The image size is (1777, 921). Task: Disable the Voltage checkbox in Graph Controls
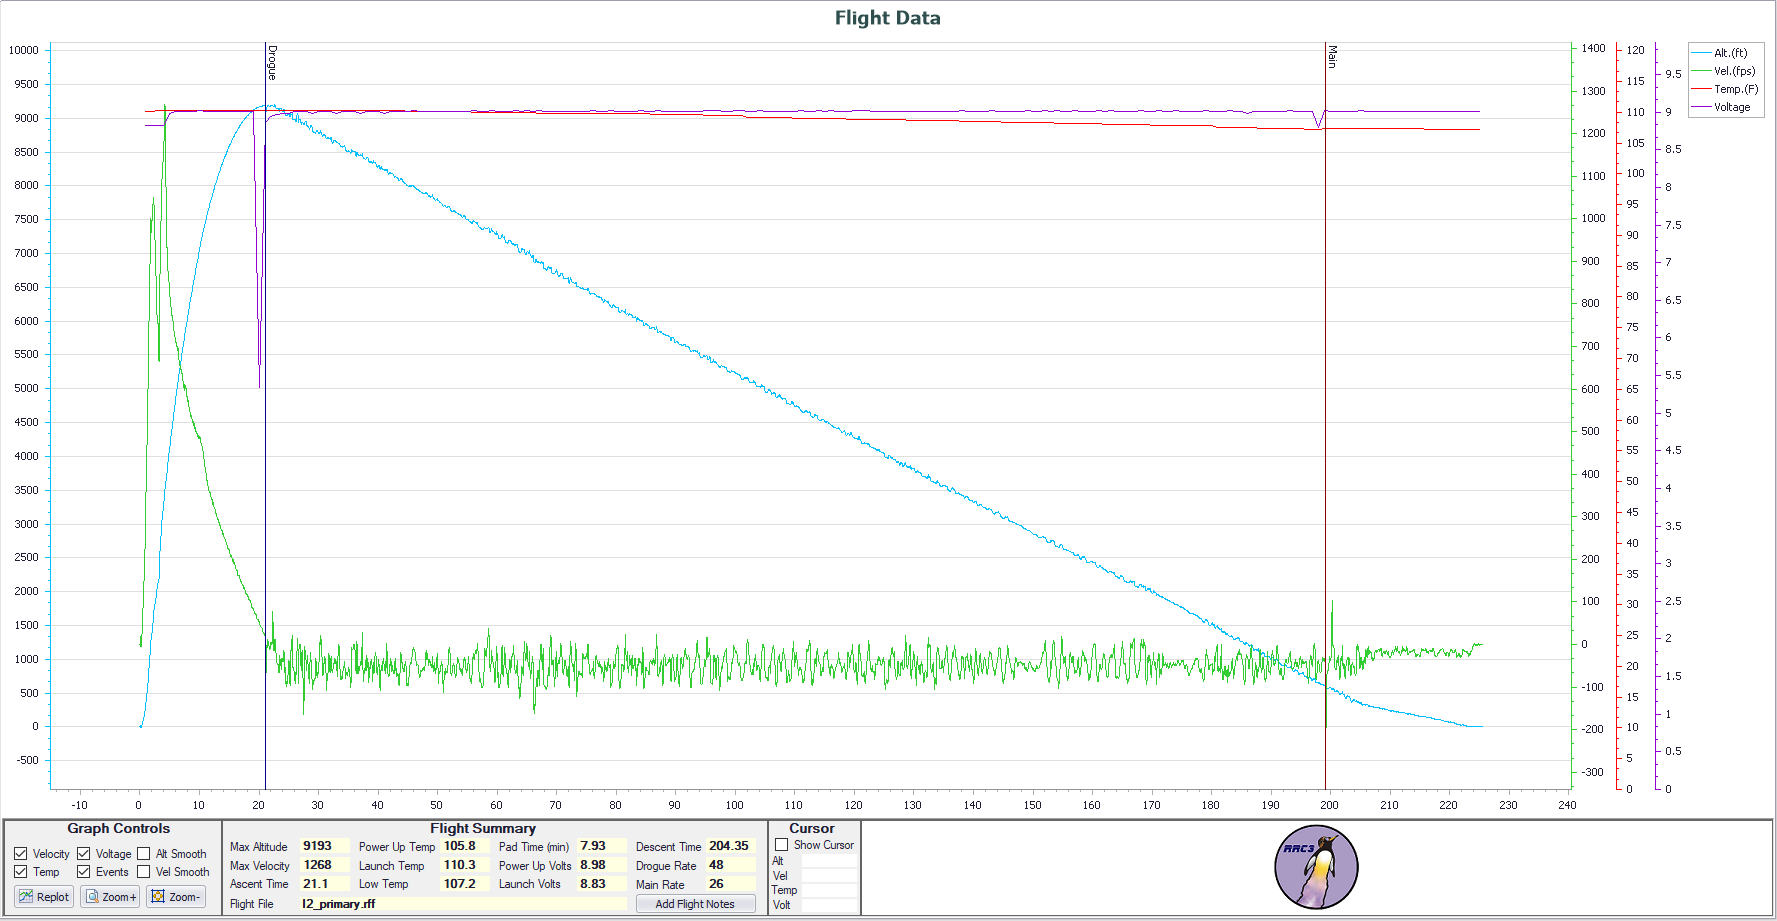coord(84,854)
